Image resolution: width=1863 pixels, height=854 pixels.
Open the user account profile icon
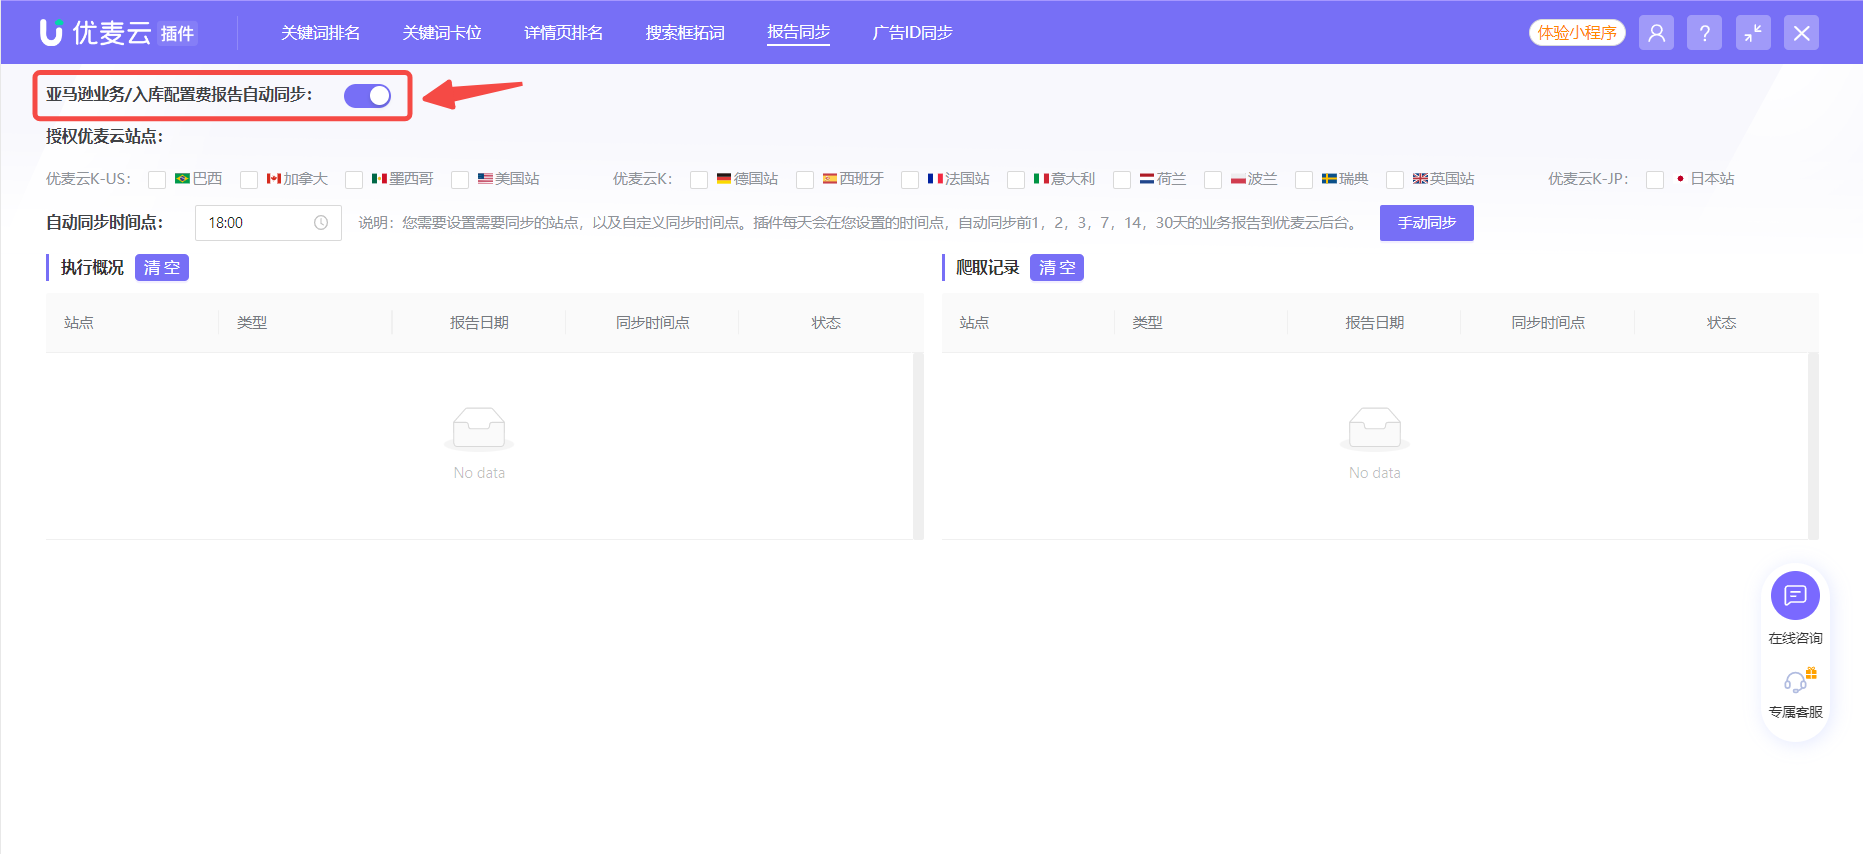click(x=1656, y=33)
